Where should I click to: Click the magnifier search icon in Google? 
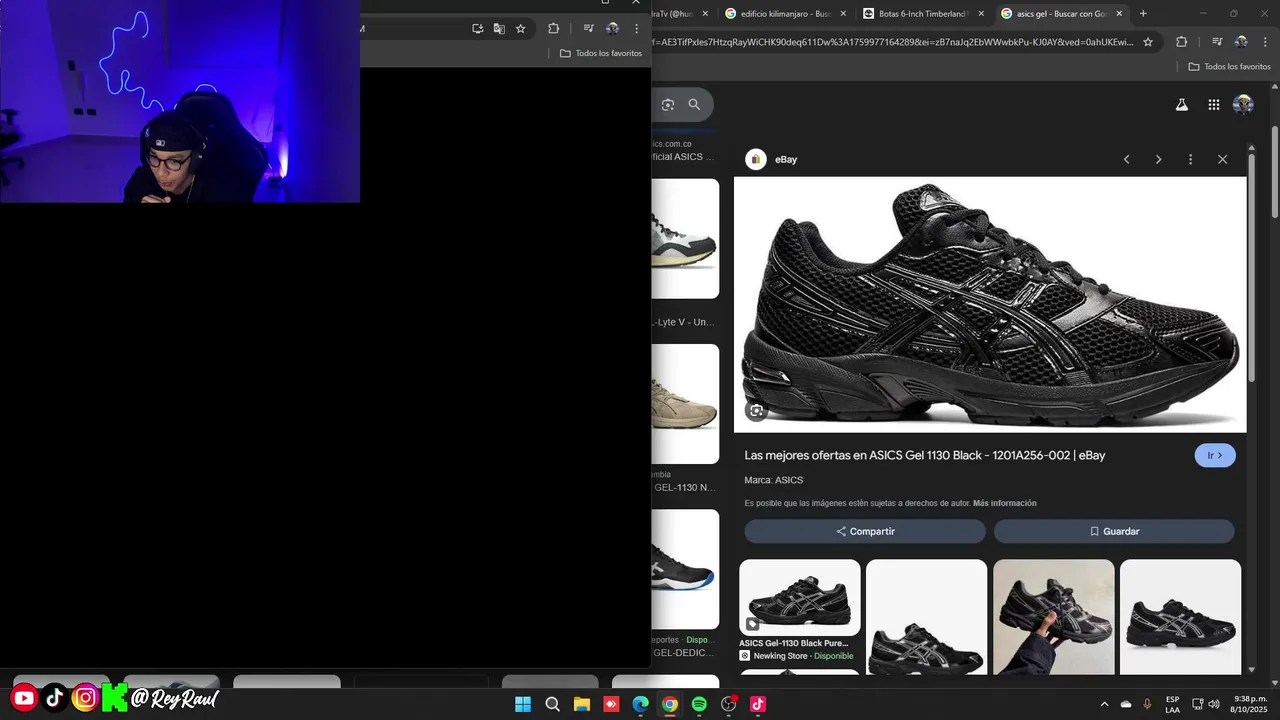coord(694,104)
